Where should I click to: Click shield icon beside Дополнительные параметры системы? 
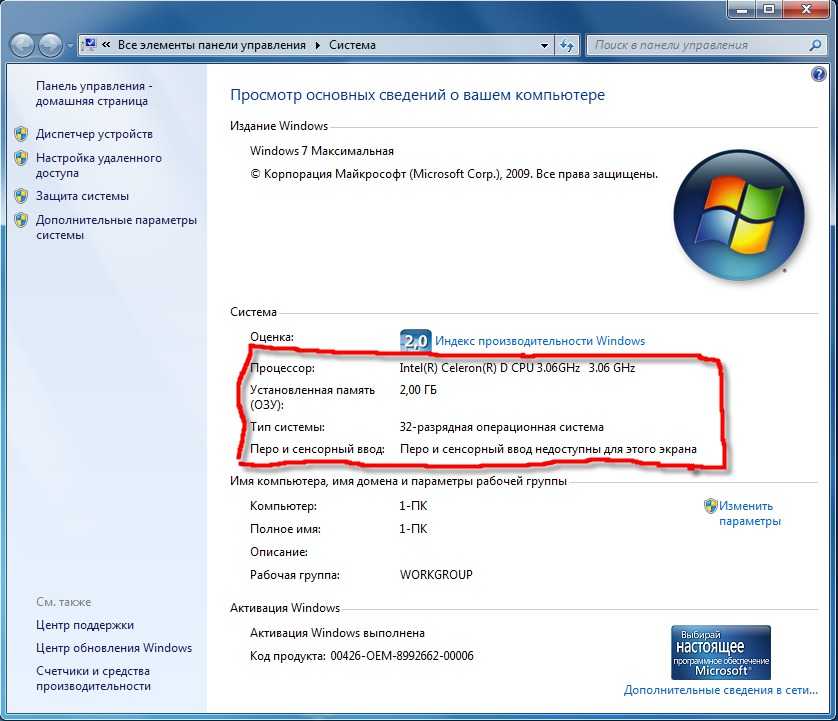21,220
